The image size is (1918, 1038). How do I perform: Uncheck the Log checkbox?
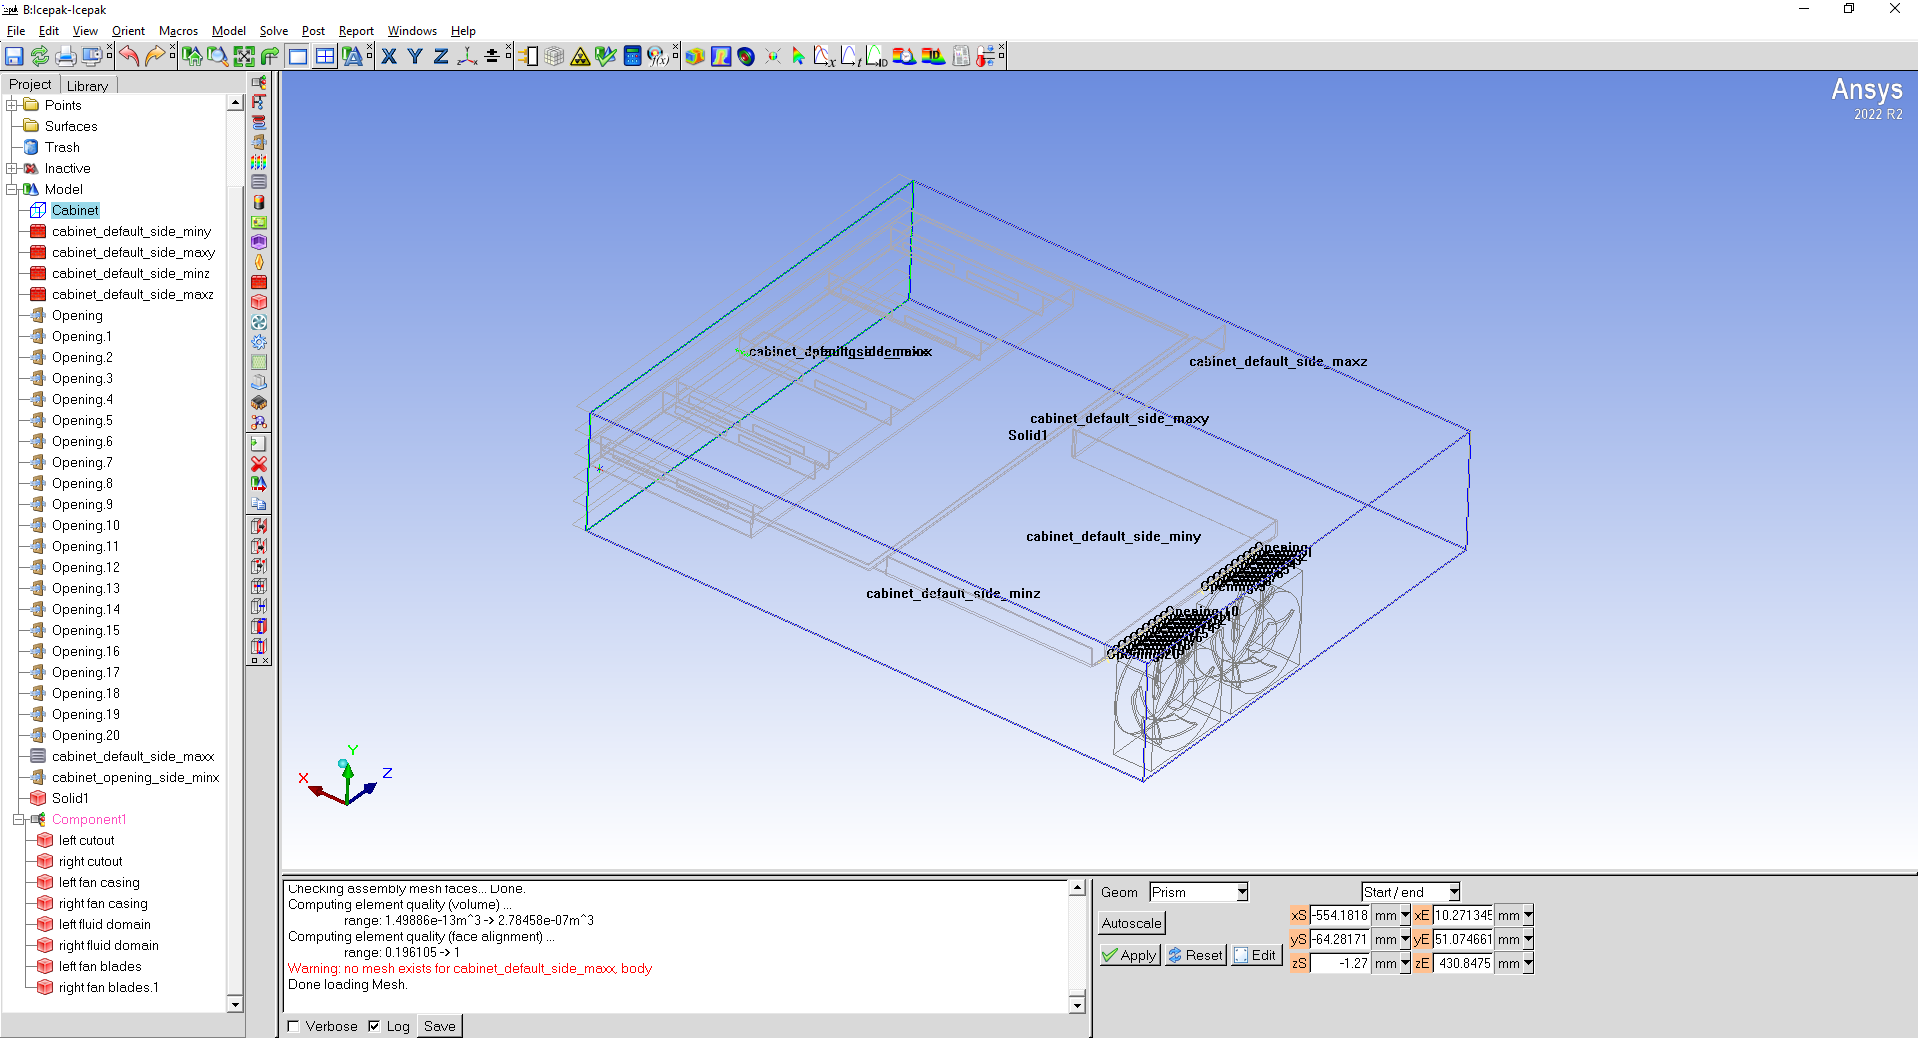click(x=374, y=1026)
